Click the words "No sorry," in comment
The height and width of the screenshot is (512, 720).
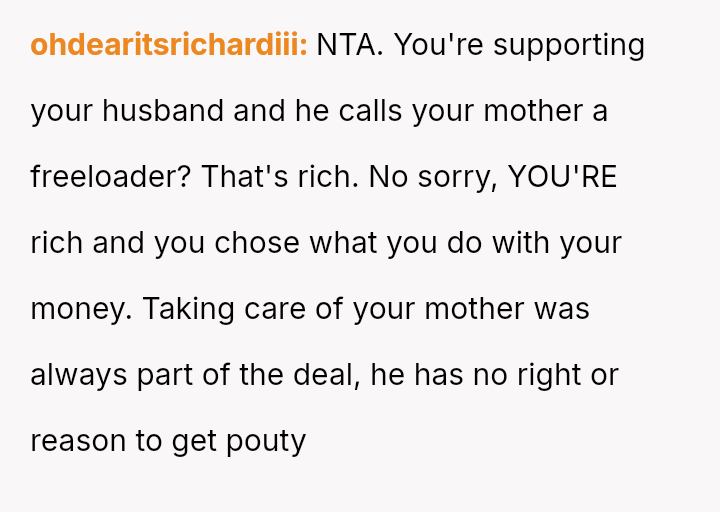pyautogui.click(x=433, y=177)
